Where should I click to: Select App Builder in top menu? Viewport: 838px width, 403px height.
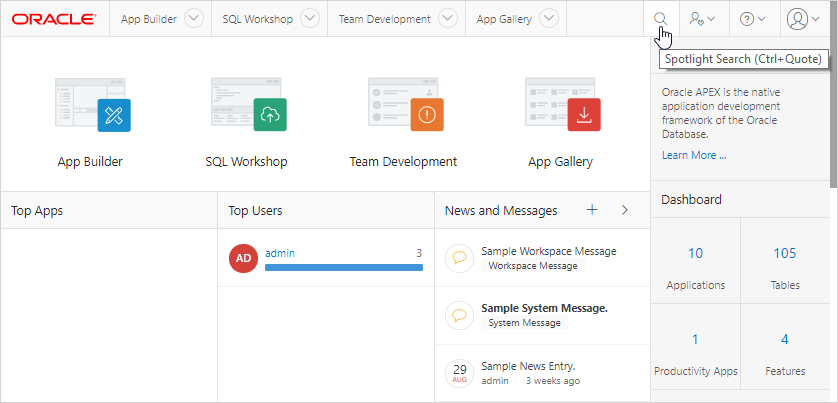pyautogui.click(x=149, y=19)
